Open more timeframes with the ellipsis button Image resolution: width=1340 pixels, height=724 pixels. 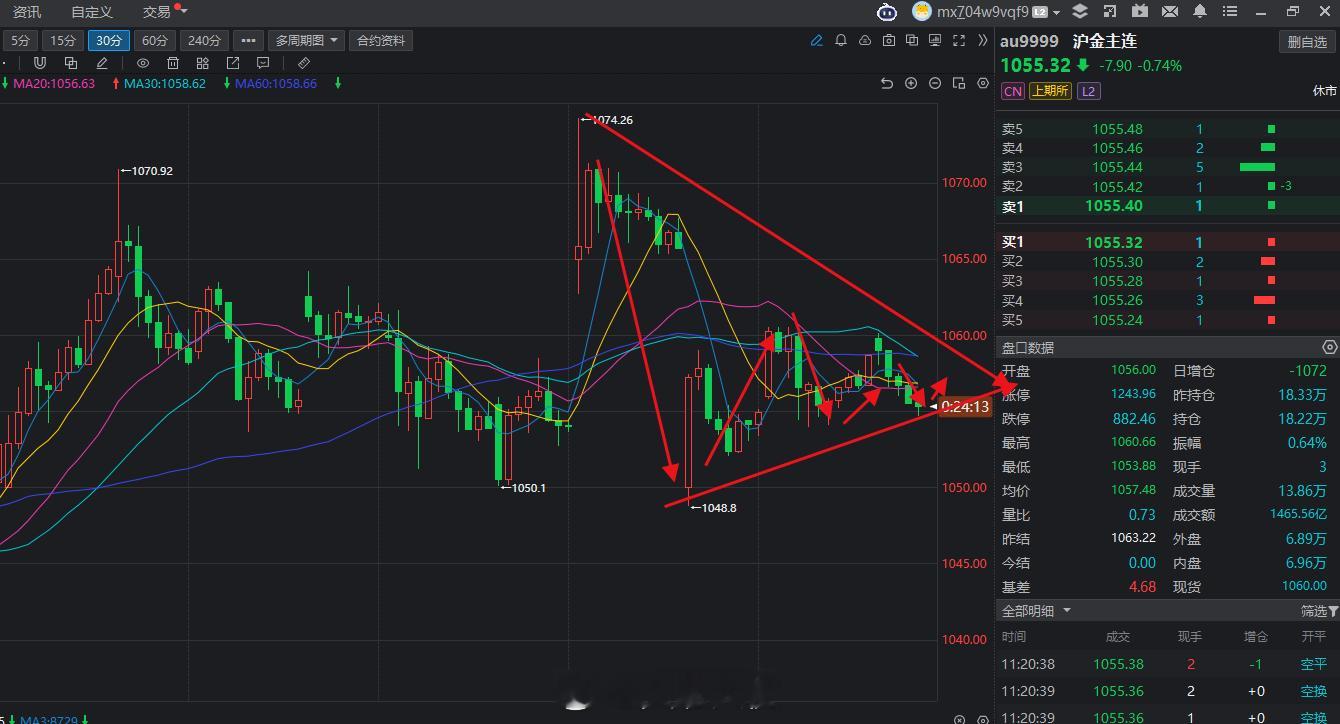pyautogui.click(x=247, y=41)
